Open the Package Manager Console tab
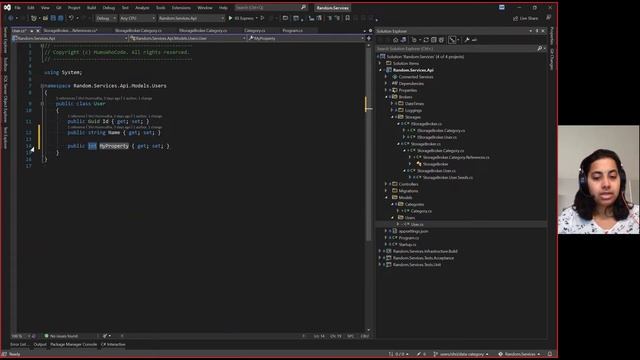This screenshot has height=360, width=640. pyautogui.click(x=73, y=344)
